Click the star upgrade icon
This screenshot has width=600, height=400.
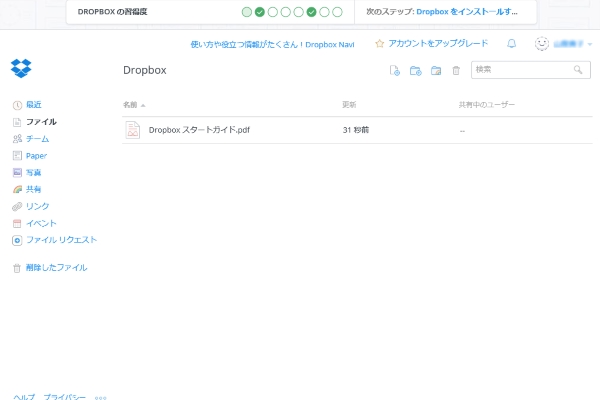[379, 44]
